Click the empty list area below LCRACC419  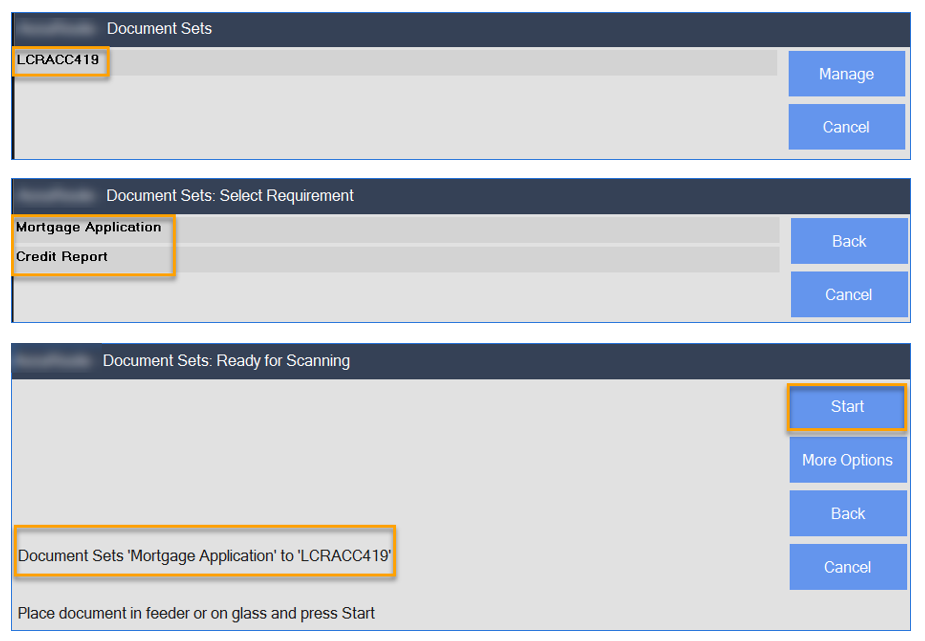coord(395,116)
